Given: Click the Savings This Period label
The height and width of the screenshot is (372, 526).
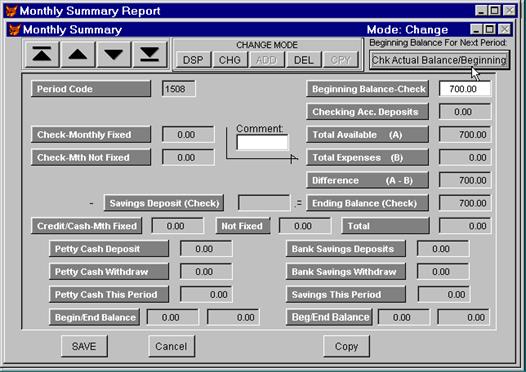Looking at the screenshot, I should [x=346, y=295].
